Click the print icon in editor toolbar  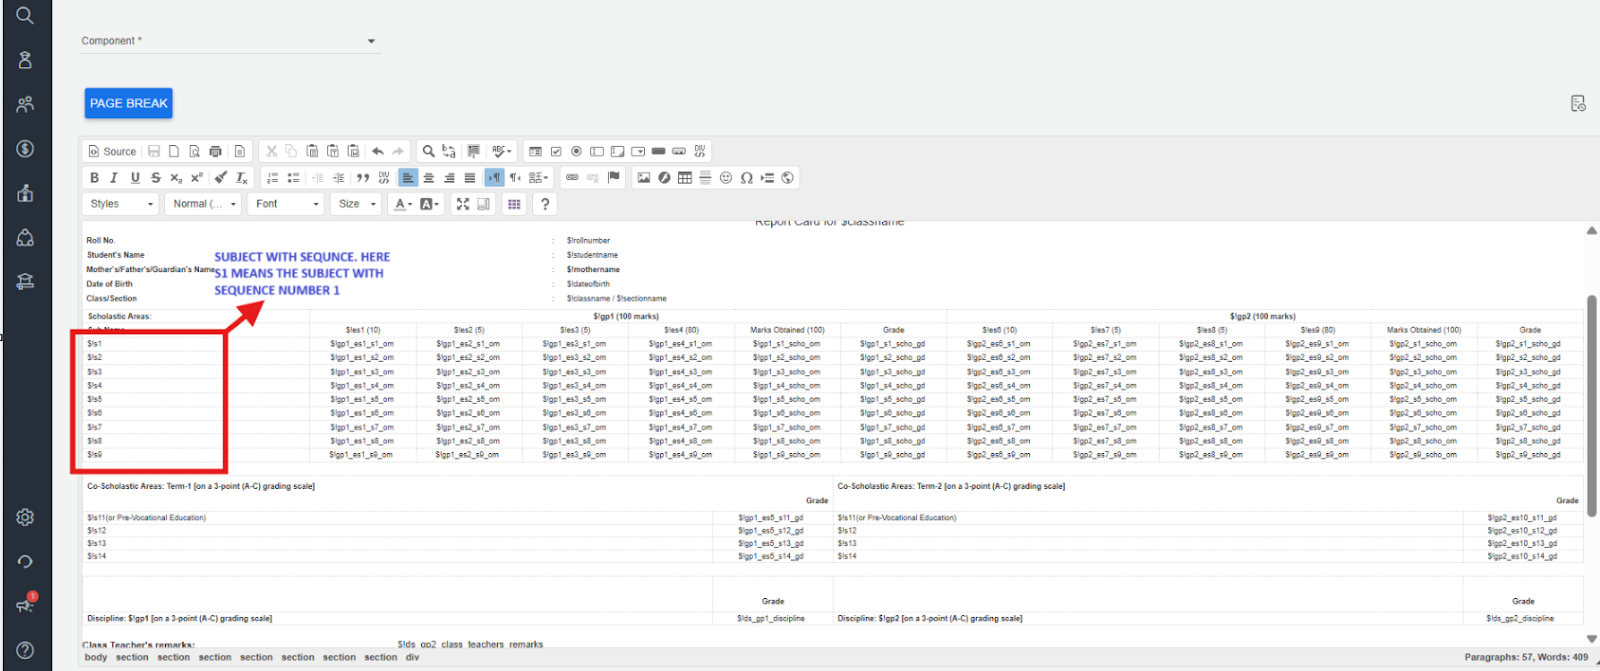click(215, 152)
